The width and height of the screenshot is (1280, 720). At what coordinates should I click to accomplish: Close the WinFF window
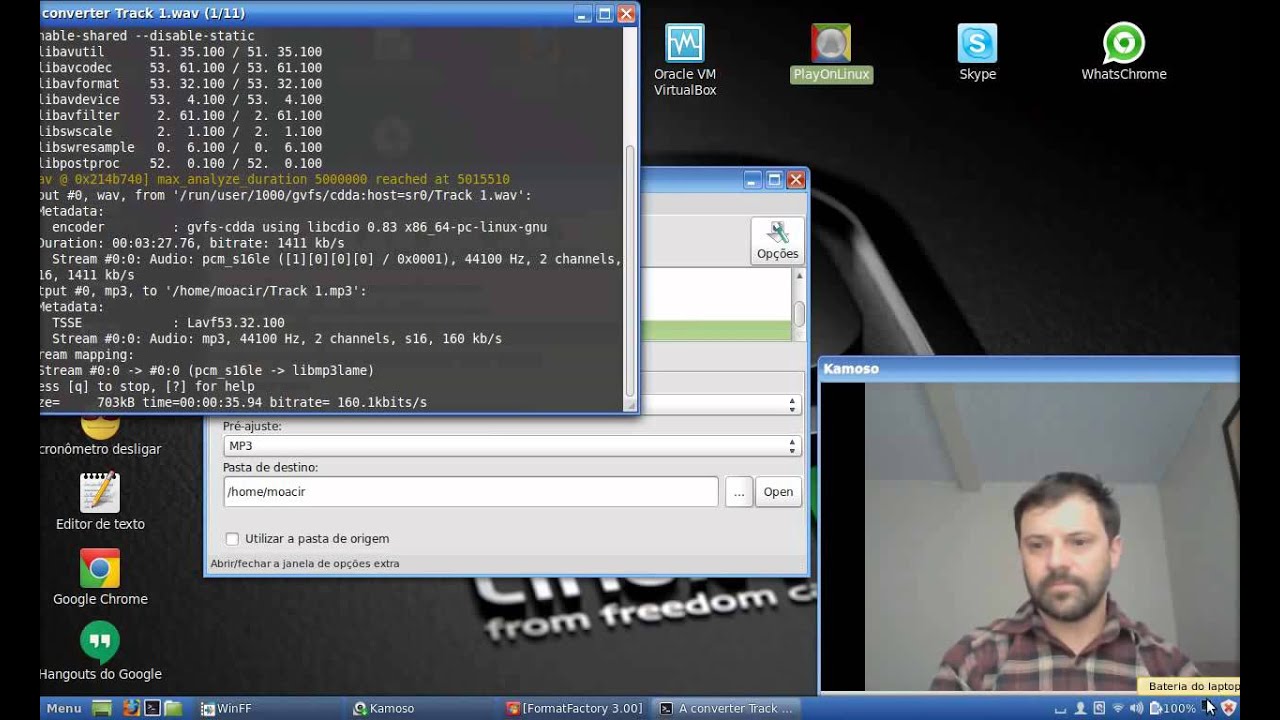pos(796,180)
